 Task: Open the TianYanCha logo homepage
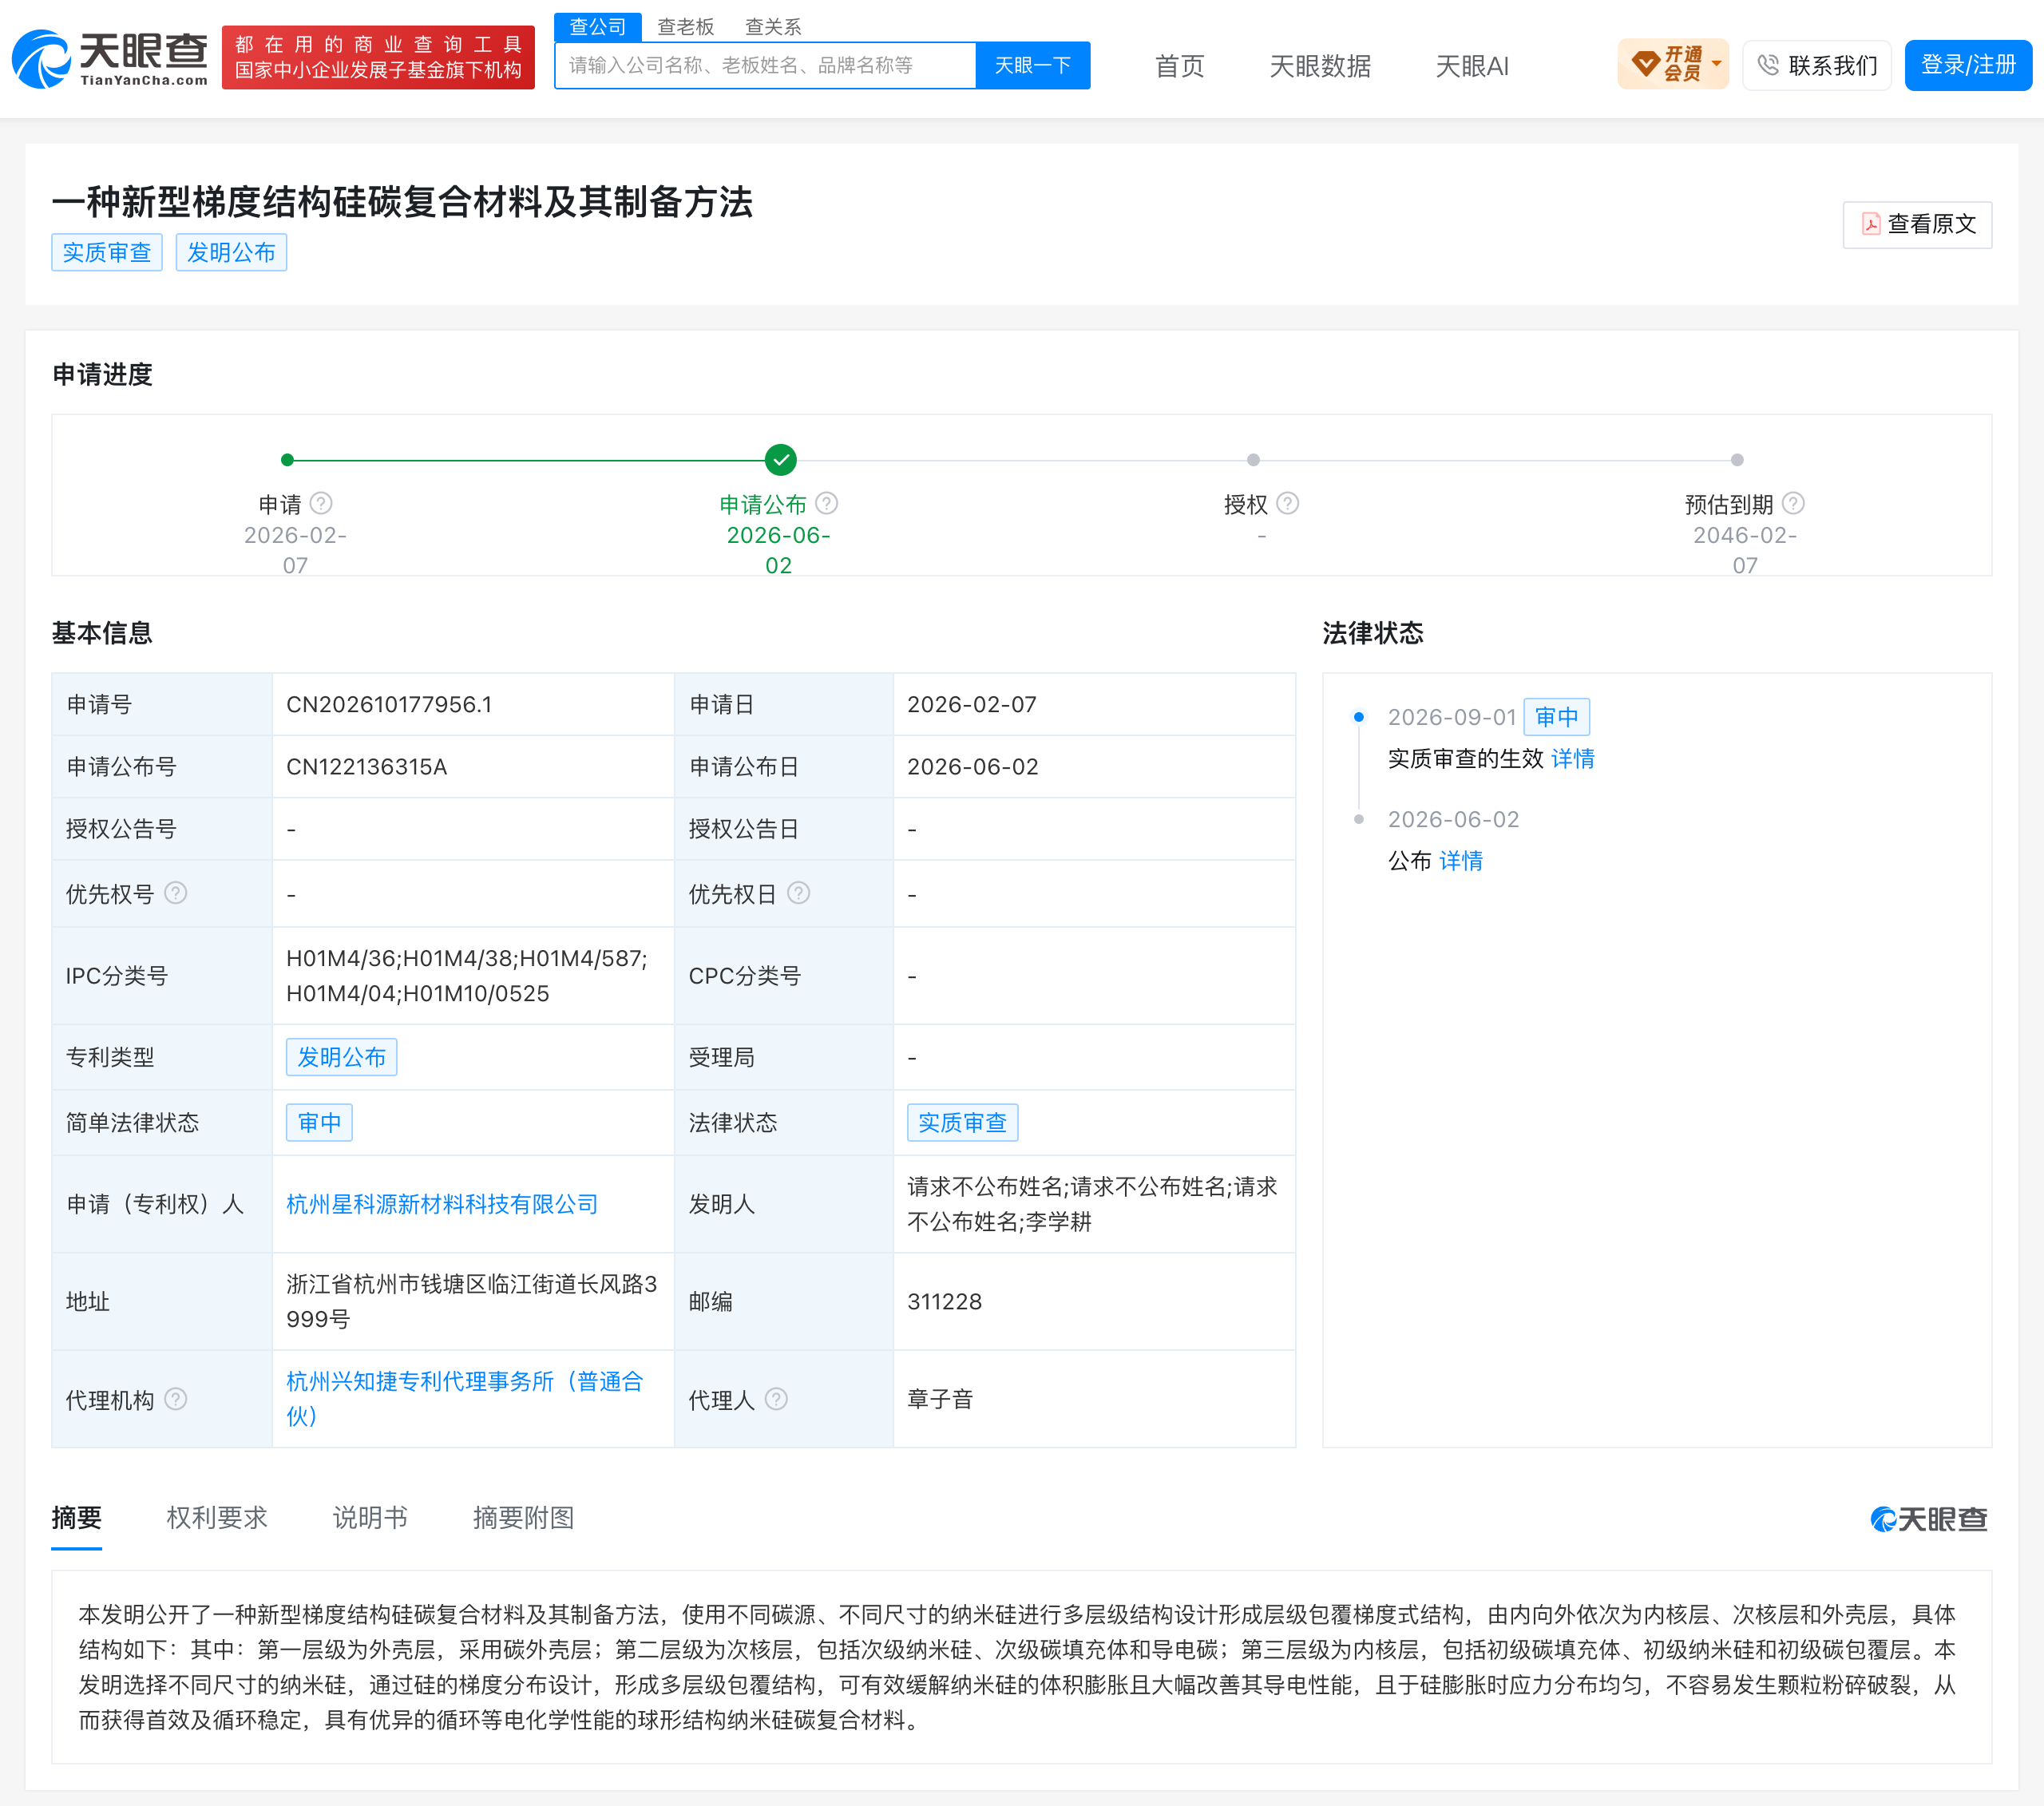(109, 59)
